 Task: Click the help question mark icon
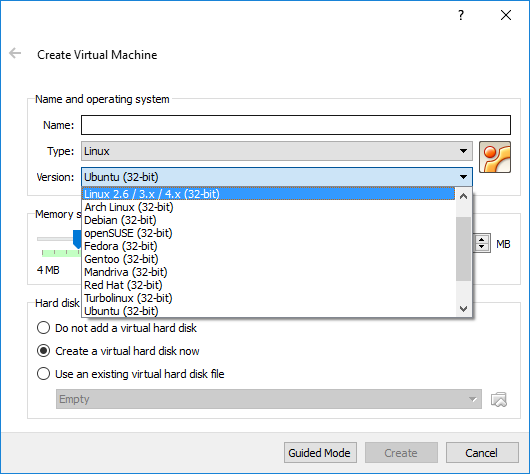[x=461, y=15]
